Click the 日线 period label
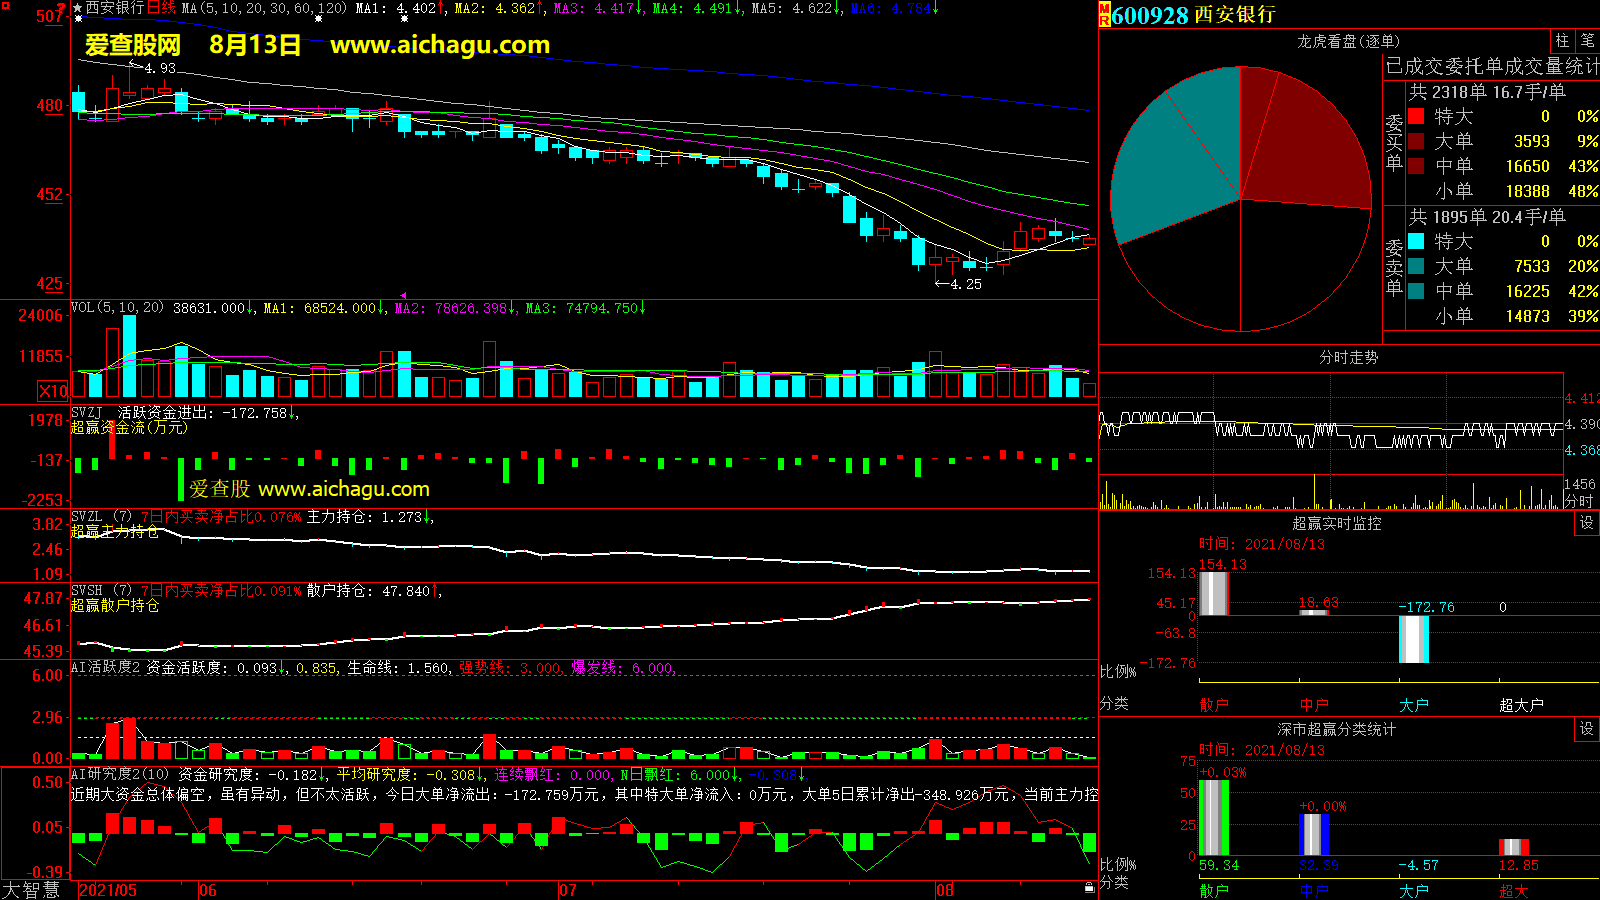Image resolution: width=1600 pixels, height=900 pixels. coord(161,8)
